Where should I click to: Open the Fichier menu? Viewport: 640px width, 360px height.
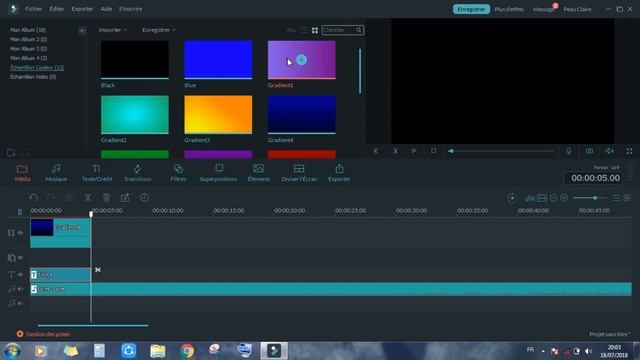tap(33, 9)
